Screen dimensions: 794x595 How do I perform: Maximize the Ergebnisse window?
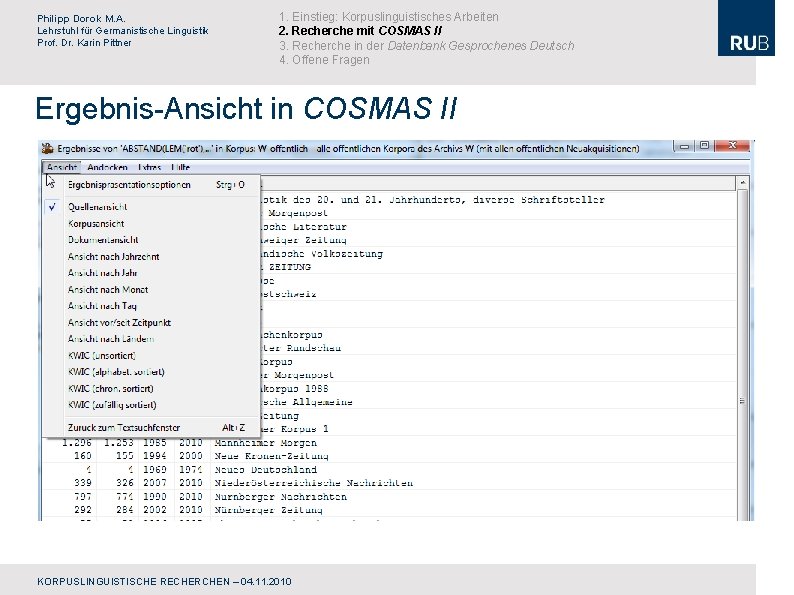coord(704,146)
